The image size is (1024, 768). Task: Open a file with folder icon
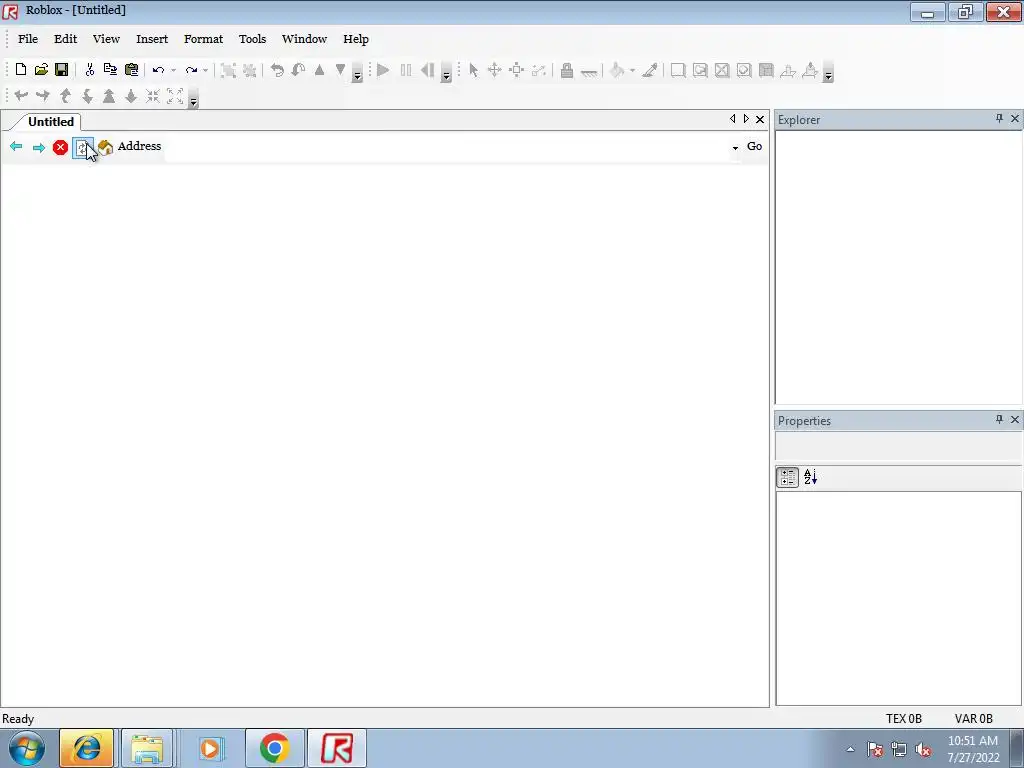tap(41, 70)
